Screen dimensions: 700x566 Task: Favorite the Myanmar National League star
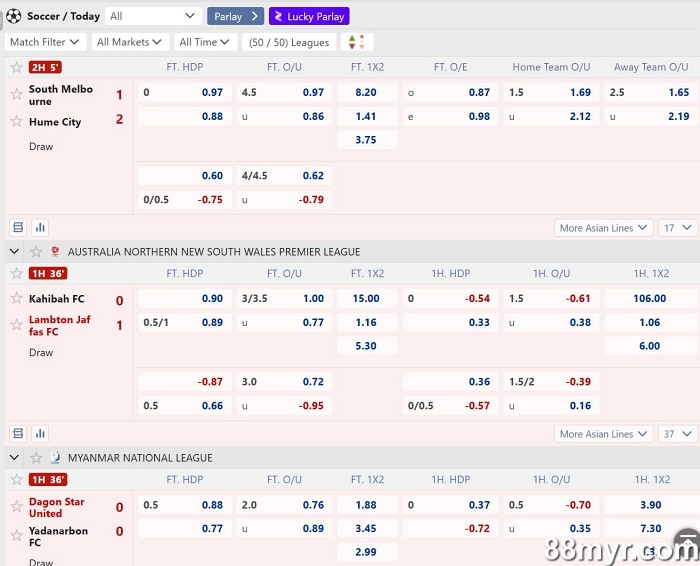36,458
